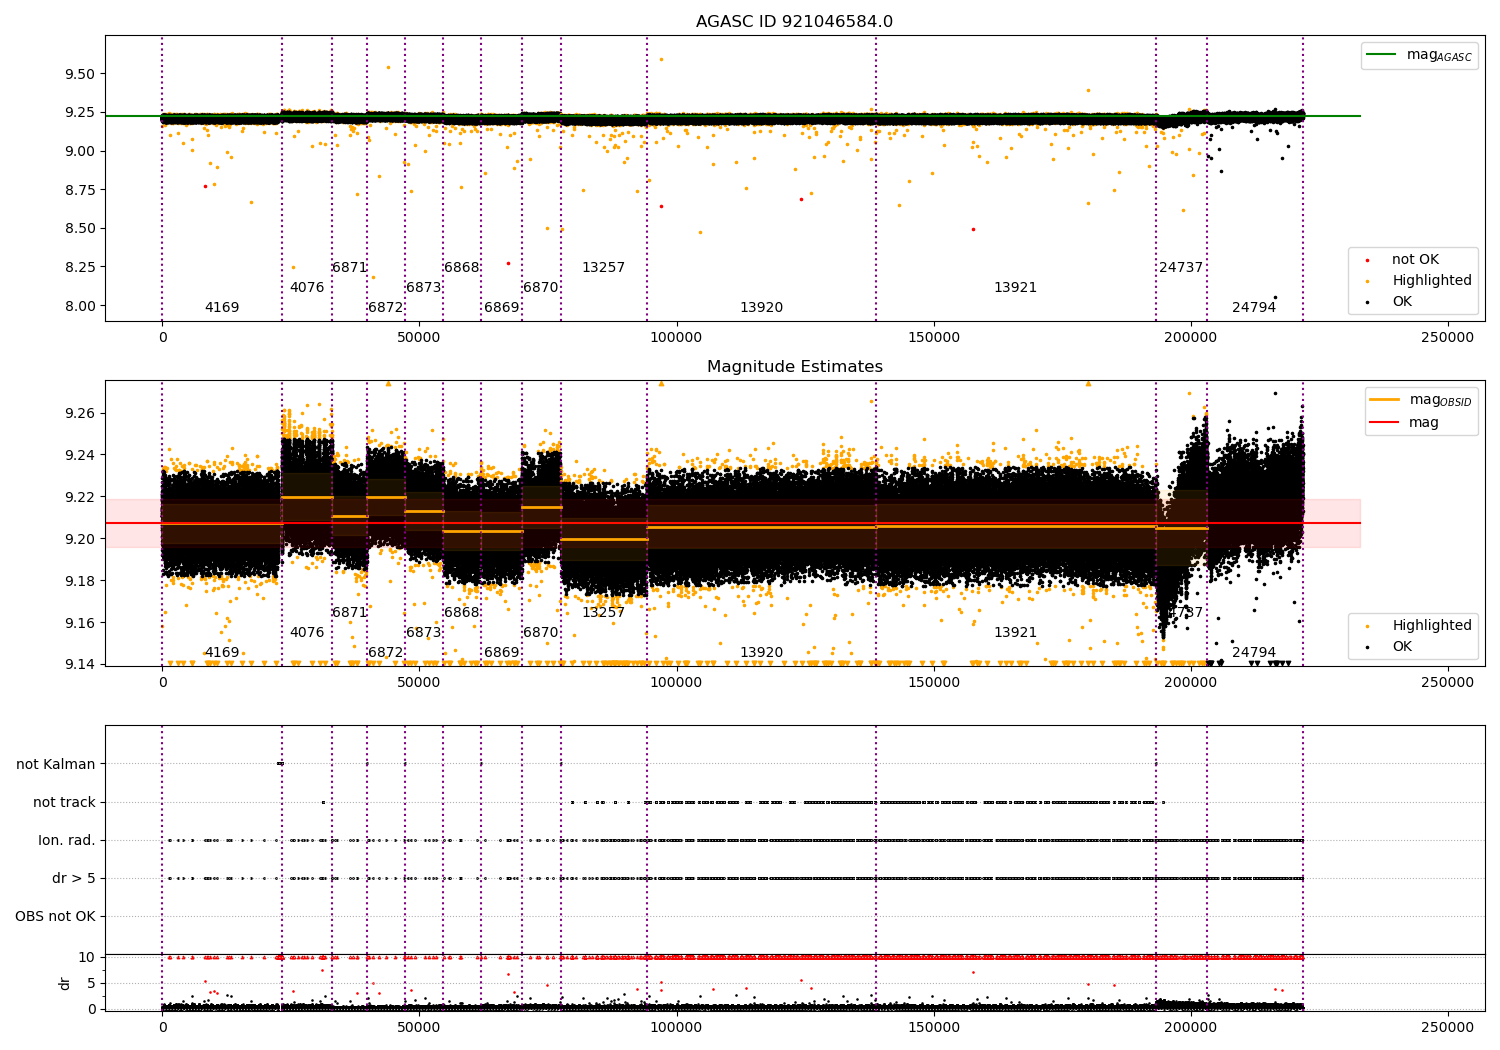The height and width of the screenshot is (1050, 1500).
Task: Click obsid label 4169 in top plot
Action: click(x=222, y=308)
